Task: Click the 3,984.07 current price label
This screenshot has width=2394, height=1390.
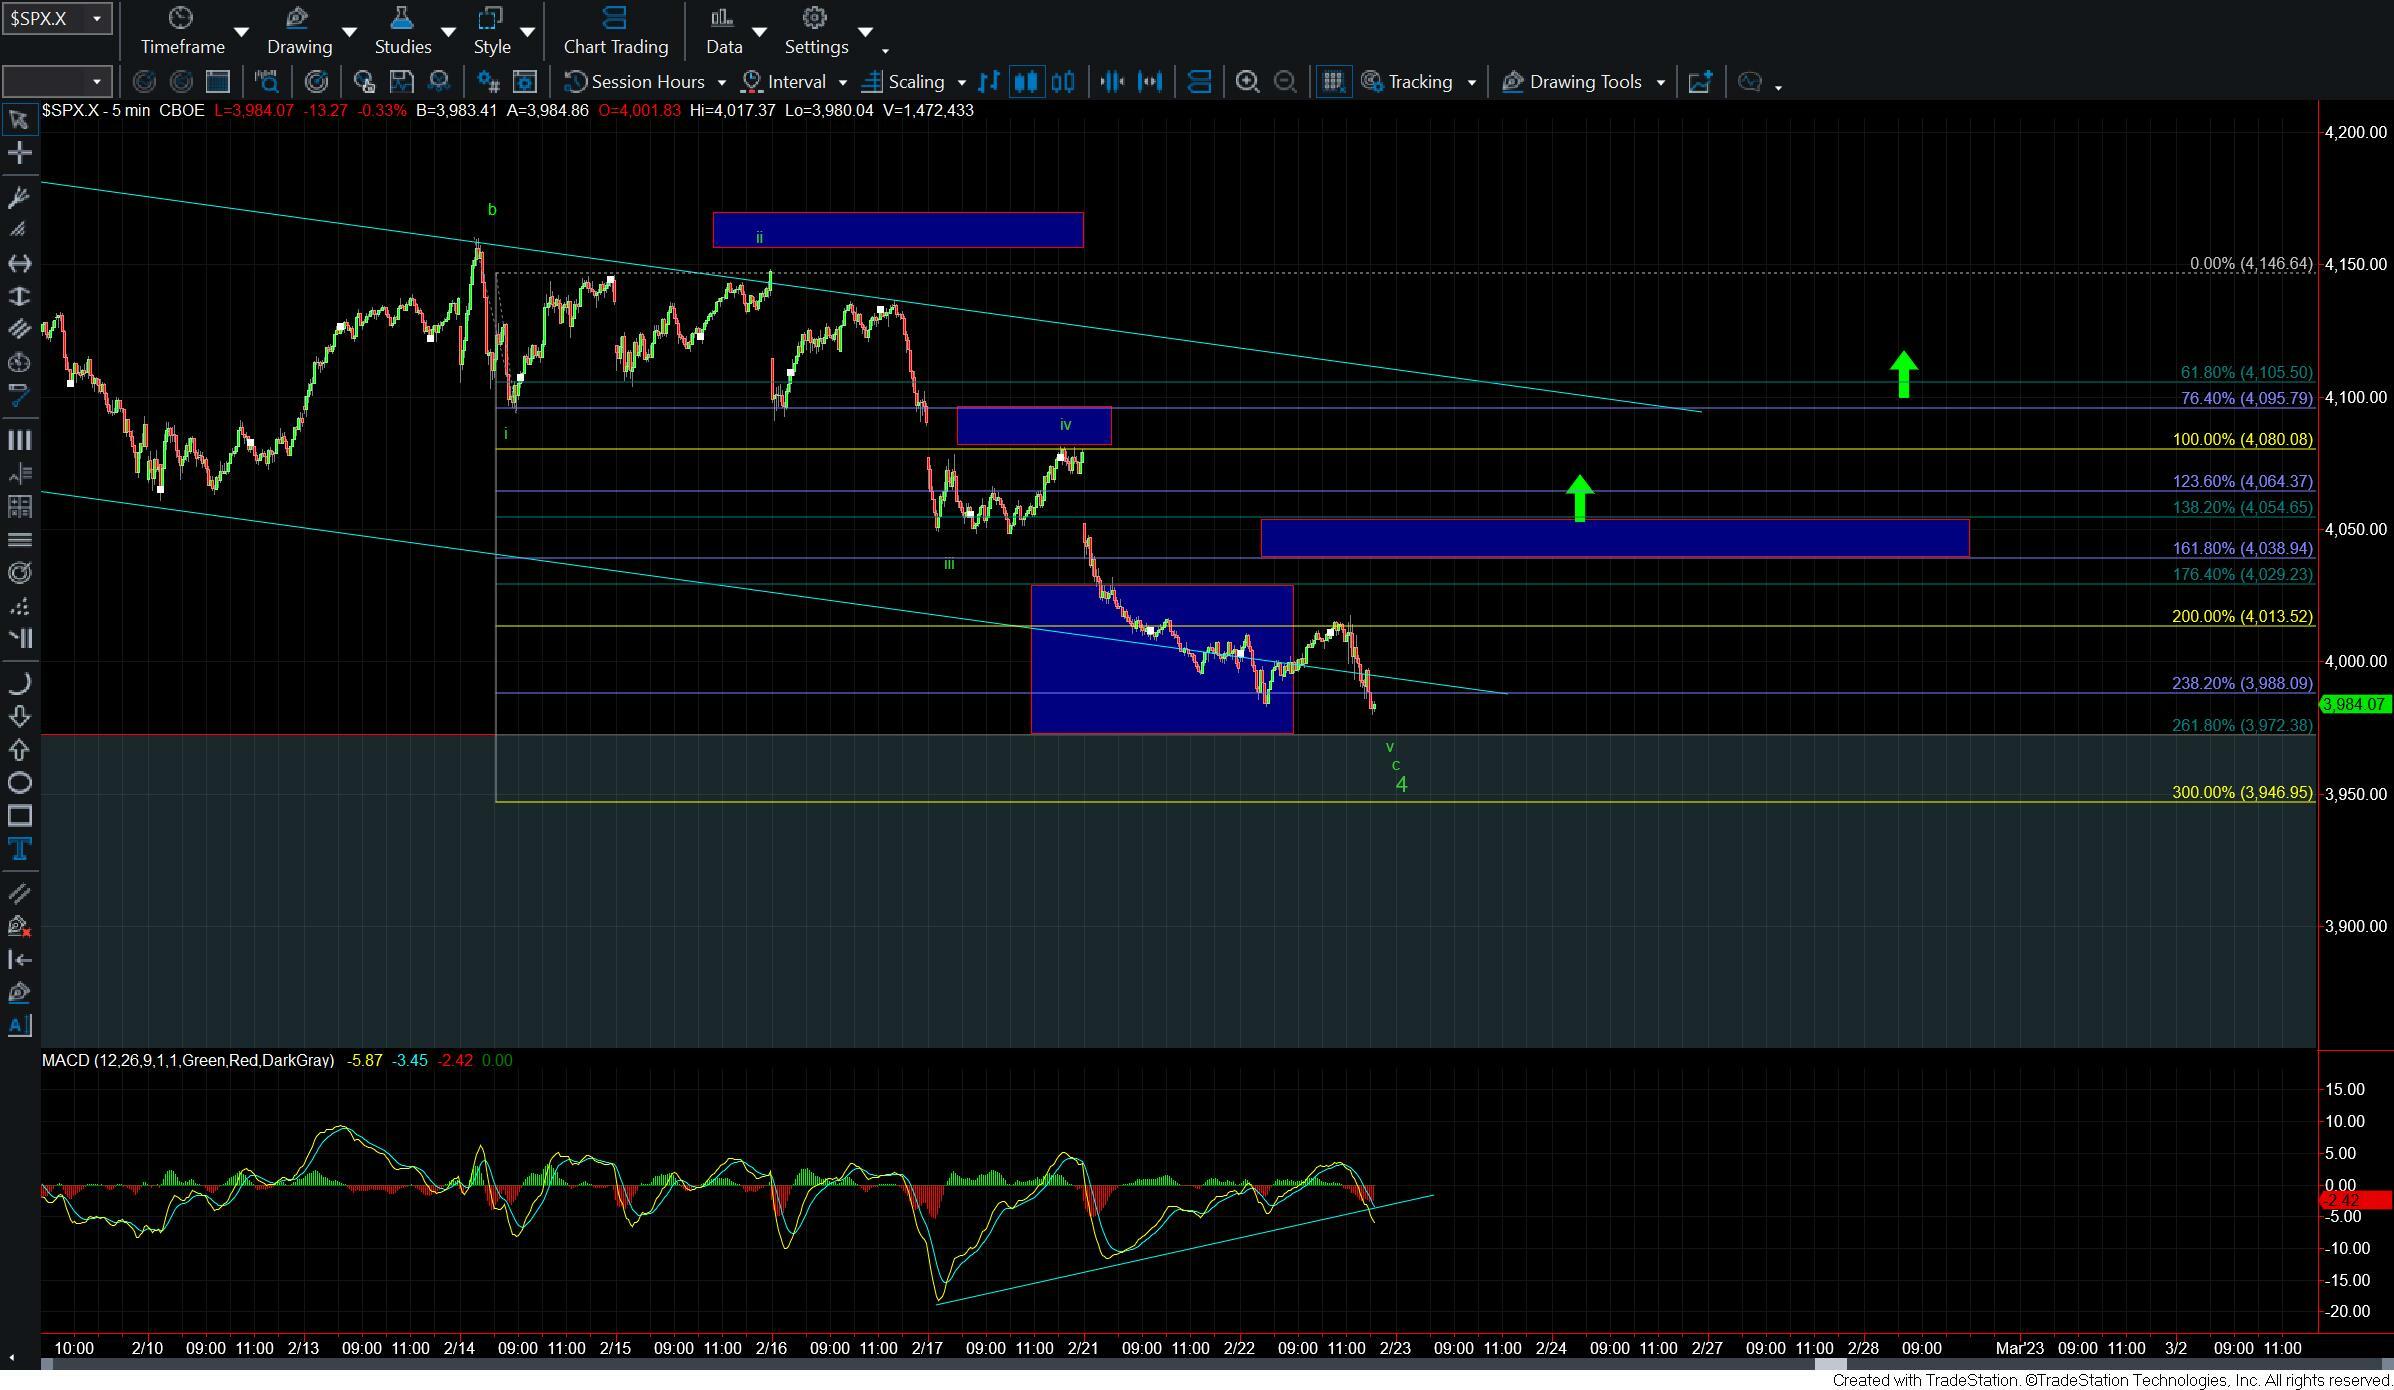Action: click(x=2355, y=704)
